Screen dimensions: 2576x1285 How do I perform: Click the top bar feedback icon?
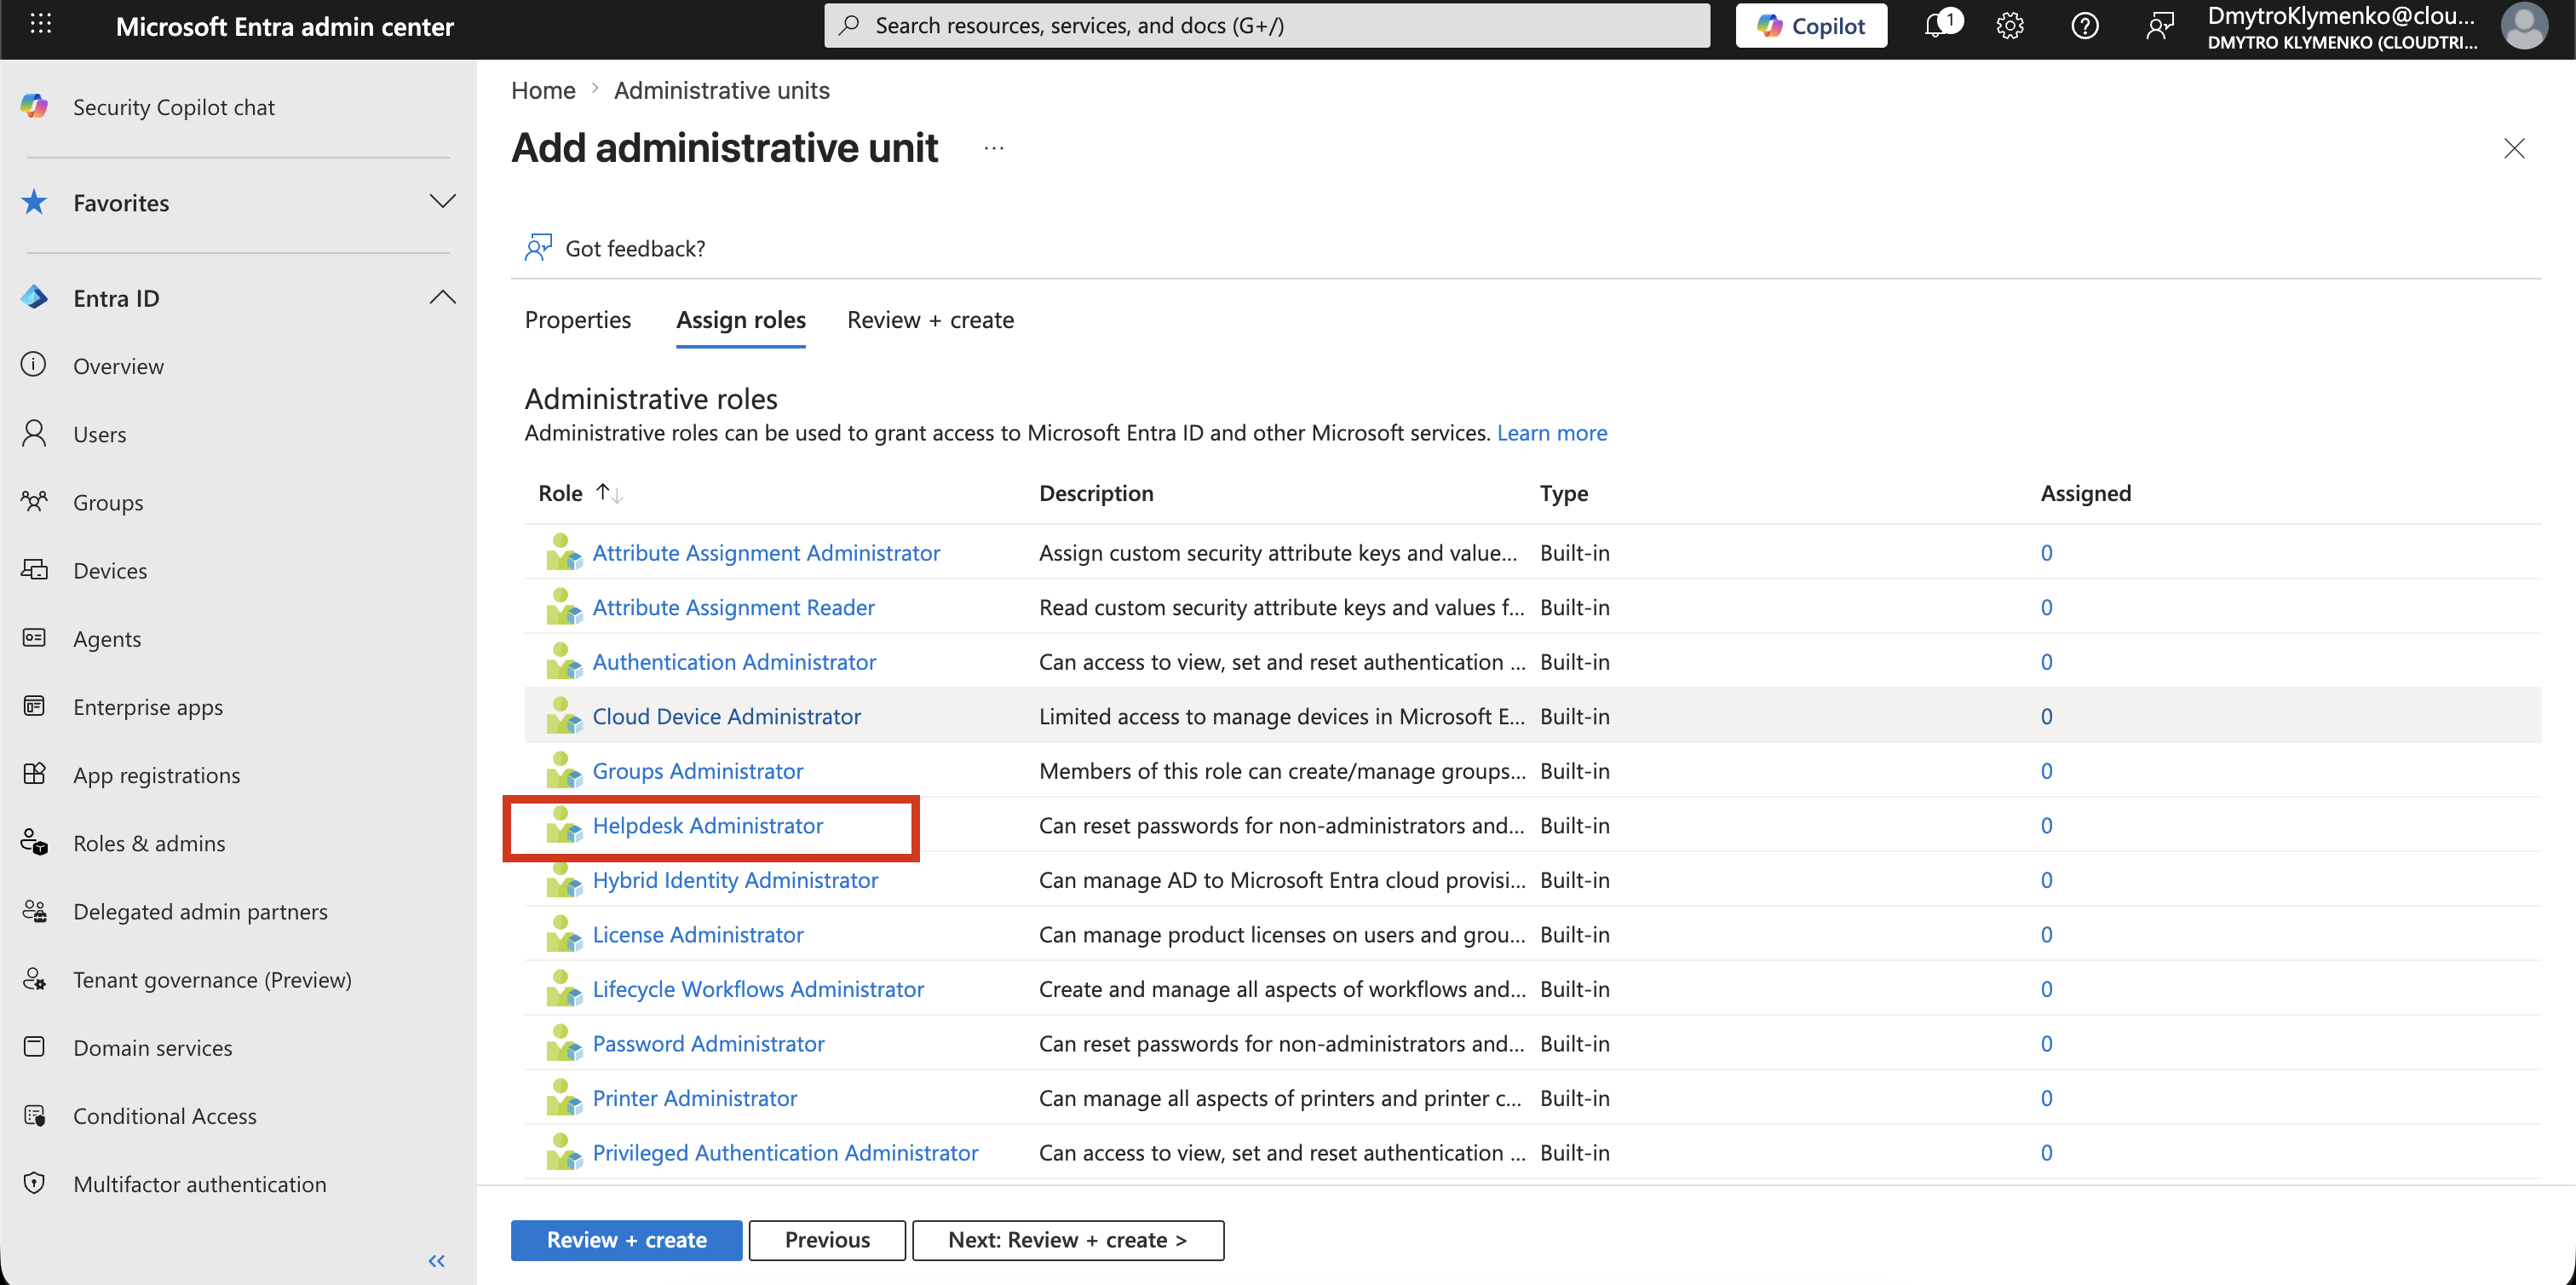point(2159,26)
